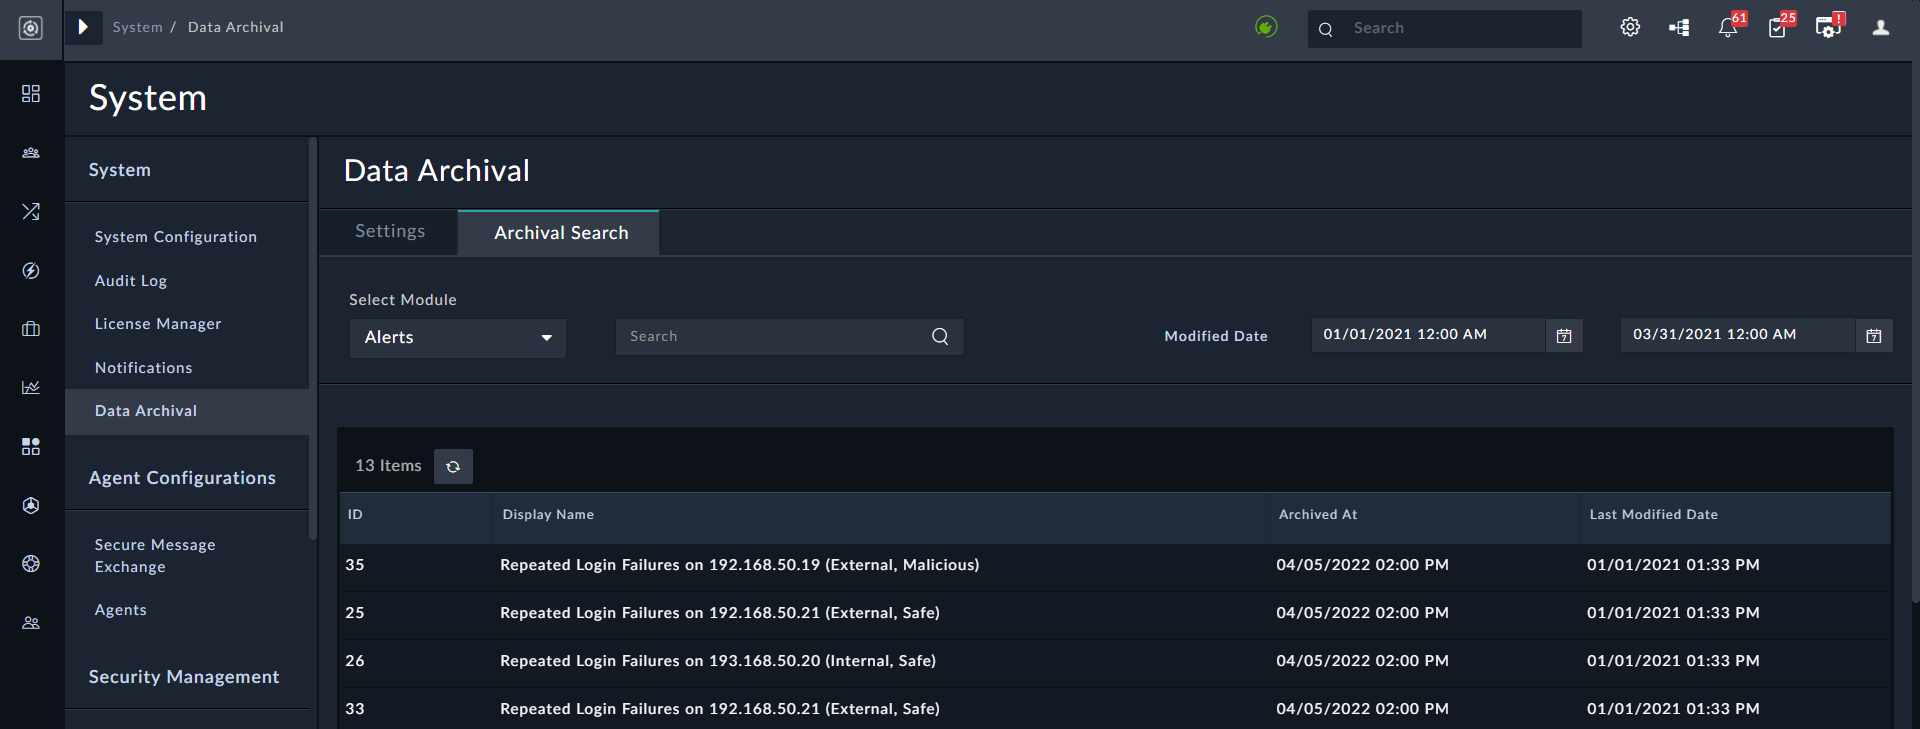Screen dimensions: 1920x729
Task: Select the Archival Search tab
Action: tap(560, 233)
